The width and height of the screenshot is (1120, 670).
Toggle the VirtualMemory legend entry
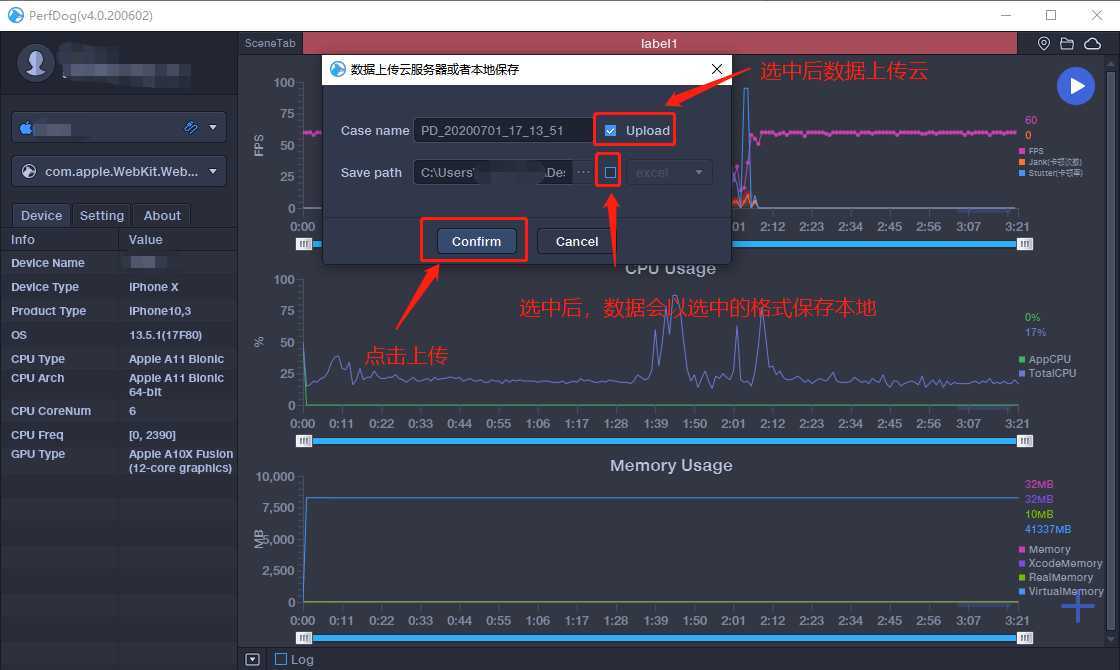click(x=1061, y=591)
